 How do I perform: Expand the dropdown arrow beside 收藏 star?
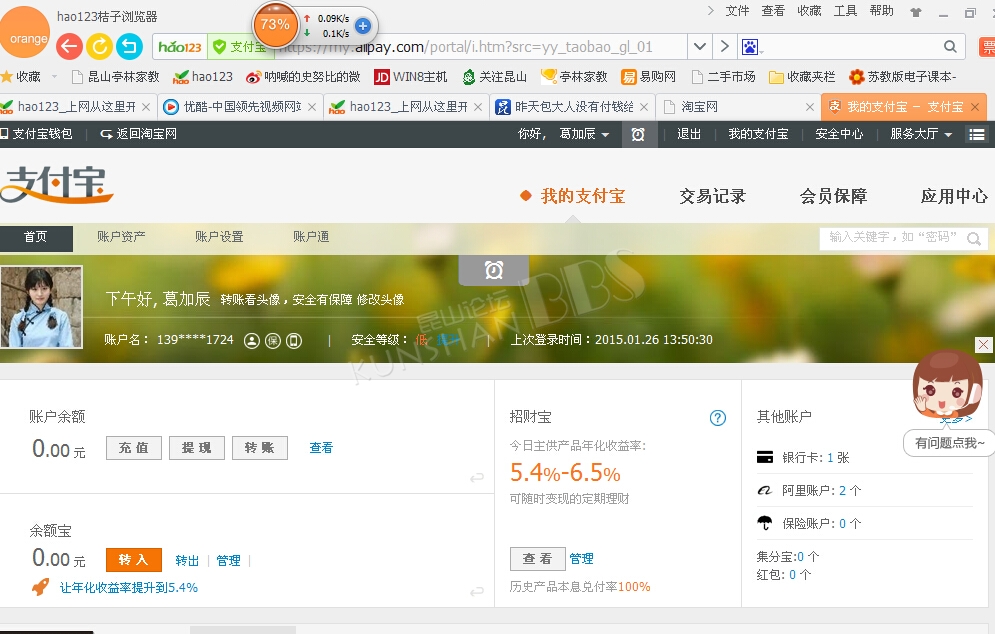click(54, 77)
